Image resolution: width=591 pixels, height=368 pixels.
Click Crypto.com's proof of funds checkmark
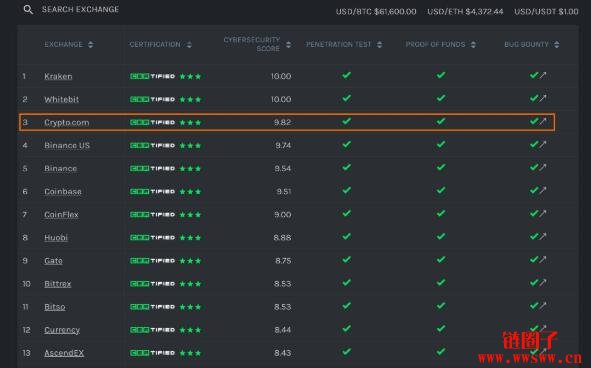click(x=441, y=121)
